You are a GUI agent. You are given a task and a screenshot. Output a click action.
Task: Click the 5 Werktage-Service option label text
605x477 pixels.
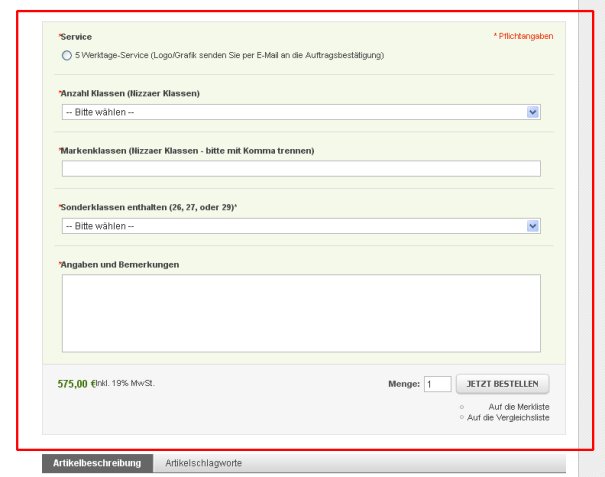(229, 56)
